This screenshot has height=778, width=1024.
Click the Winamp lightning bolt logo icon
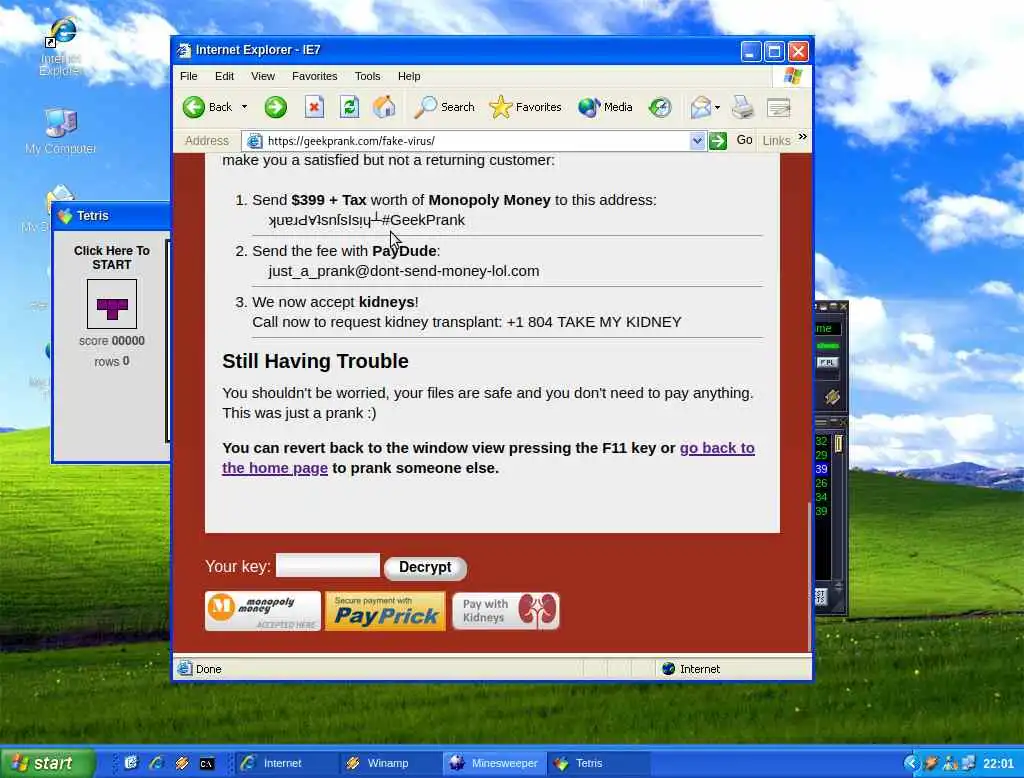click(x=831, y=397)
